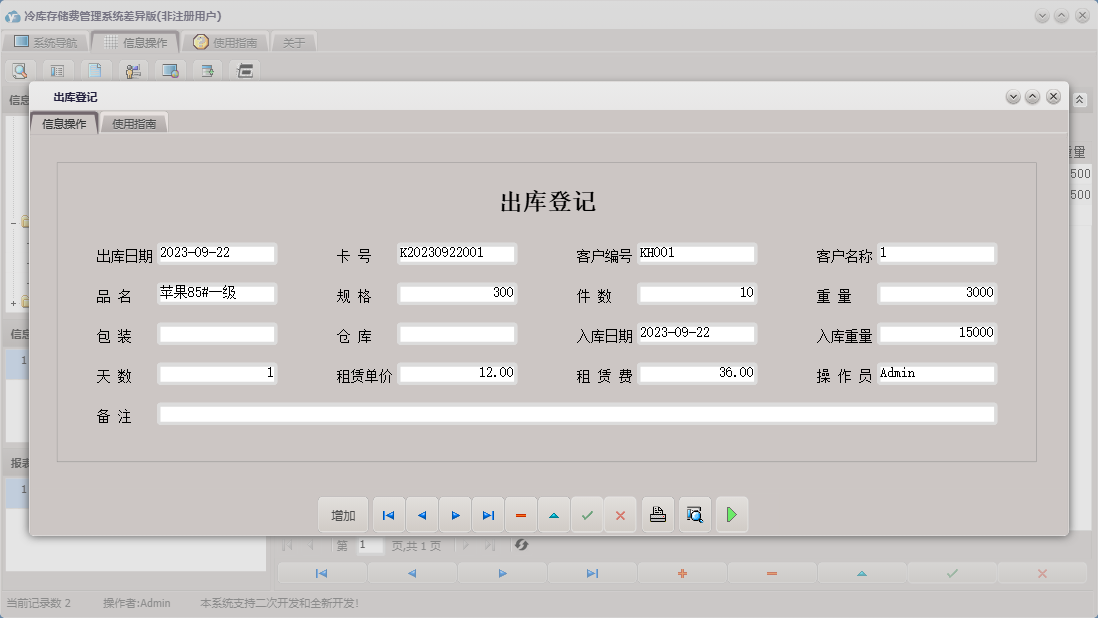This screenshot has height=618, width=1098.
Task: Print the current outbound record
Action: click(657, 514)
